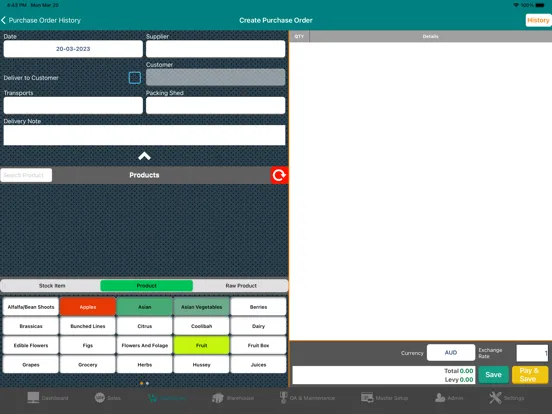Click the Details column header
552x414 pixels.
(431, 36)
